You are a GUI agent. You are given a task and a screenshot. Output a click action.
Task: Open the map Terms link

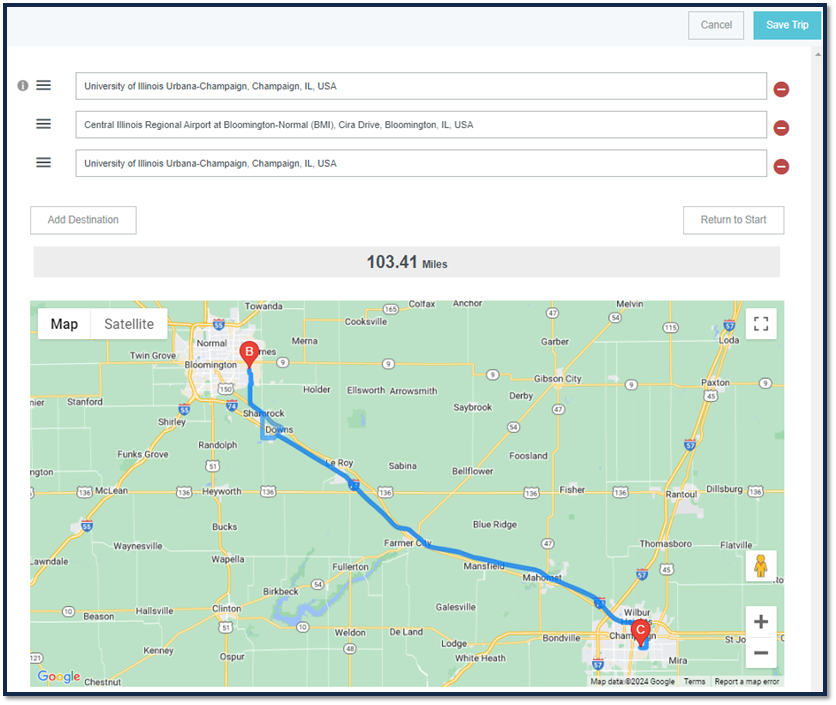pyautogui.click(x=694, y=682)
